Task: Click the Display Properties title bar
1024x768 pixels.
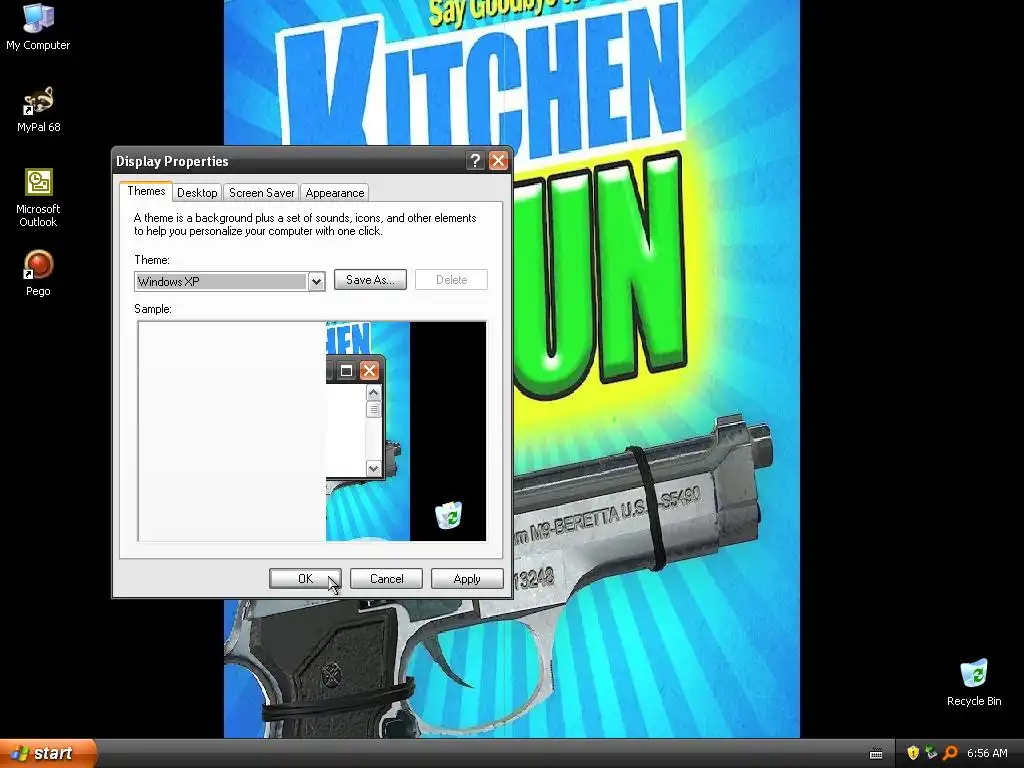Action: coord(287,161)
